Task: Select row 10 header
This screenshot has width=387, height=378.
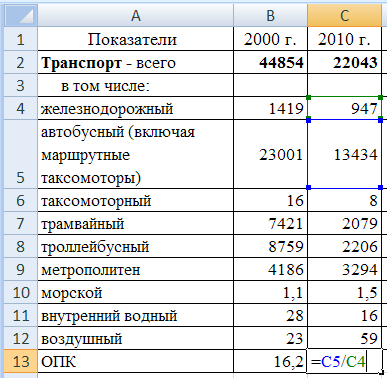Action: click(21, 292)
